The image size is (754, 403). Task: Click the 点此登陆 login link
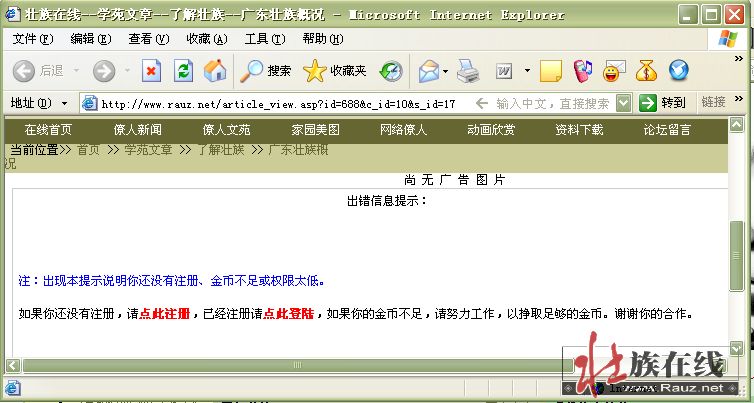[x=289, y=313]
